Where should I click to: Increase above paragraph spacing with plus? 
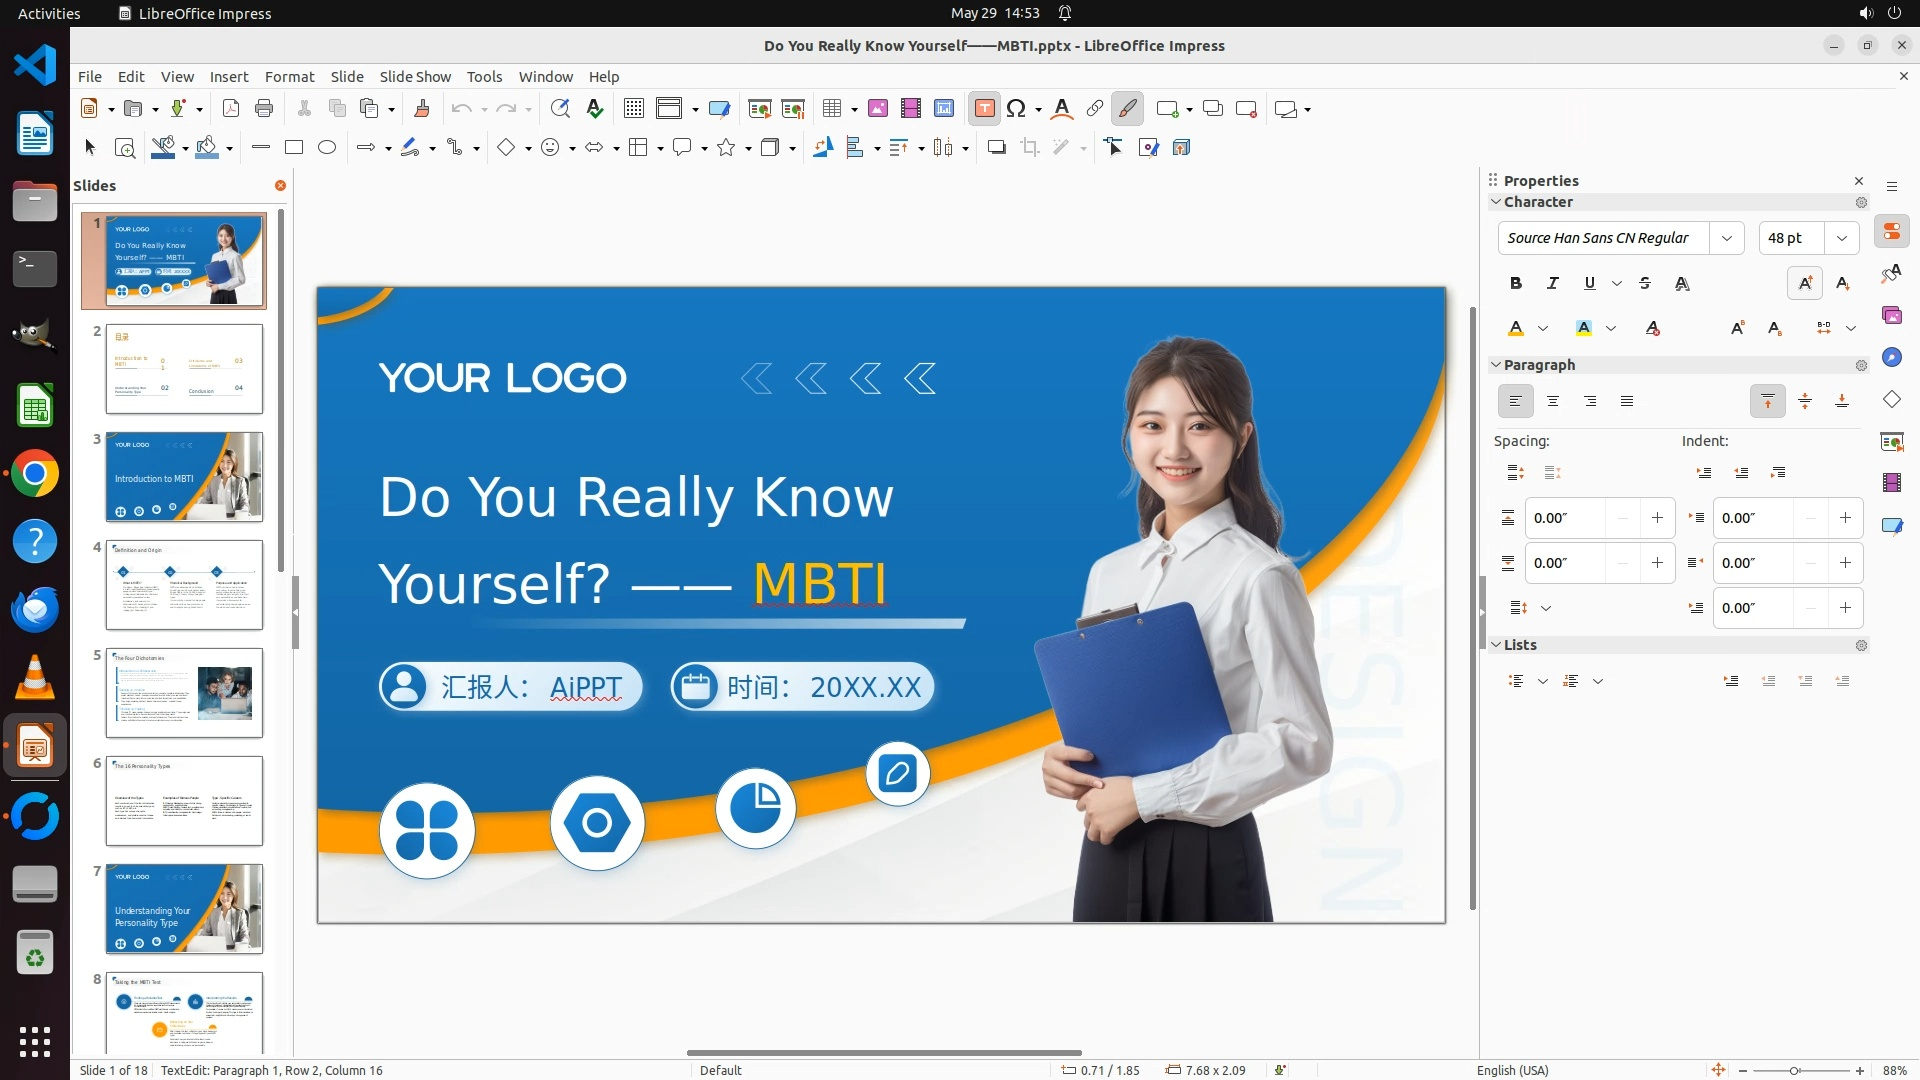[x=1657, y=518]
